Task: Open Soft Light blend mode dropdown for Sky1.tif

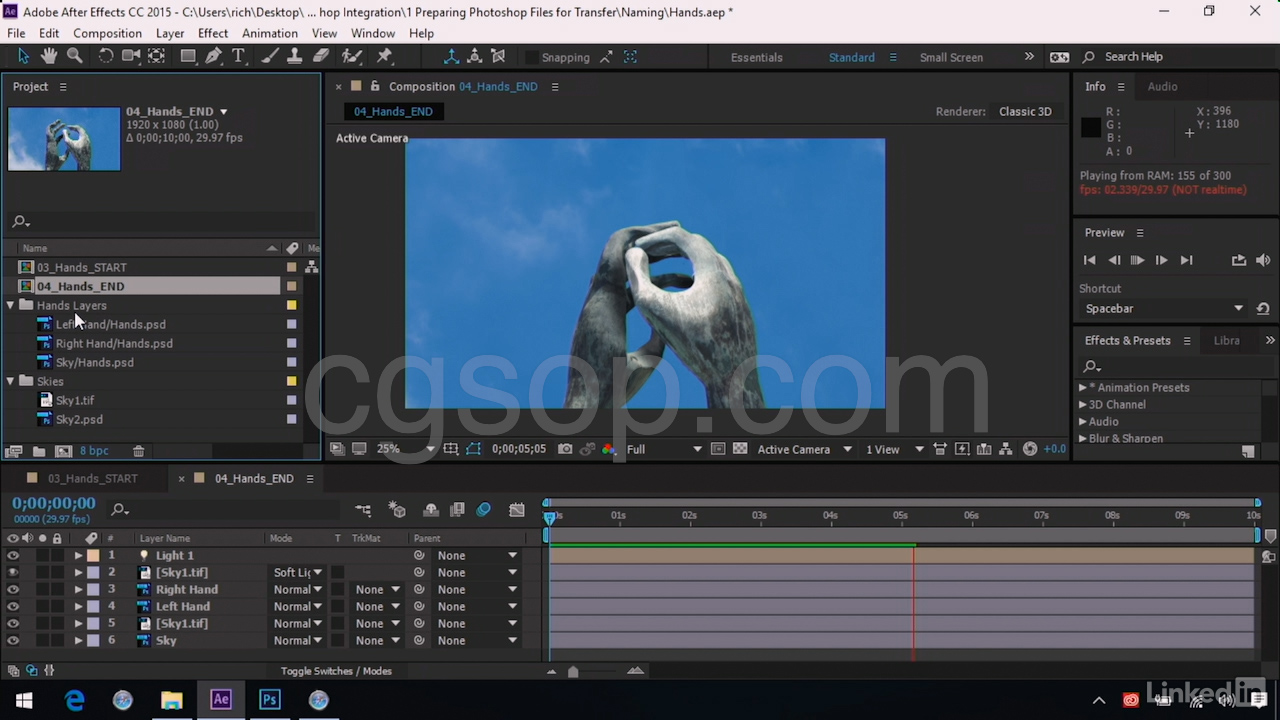Action: 298,572
